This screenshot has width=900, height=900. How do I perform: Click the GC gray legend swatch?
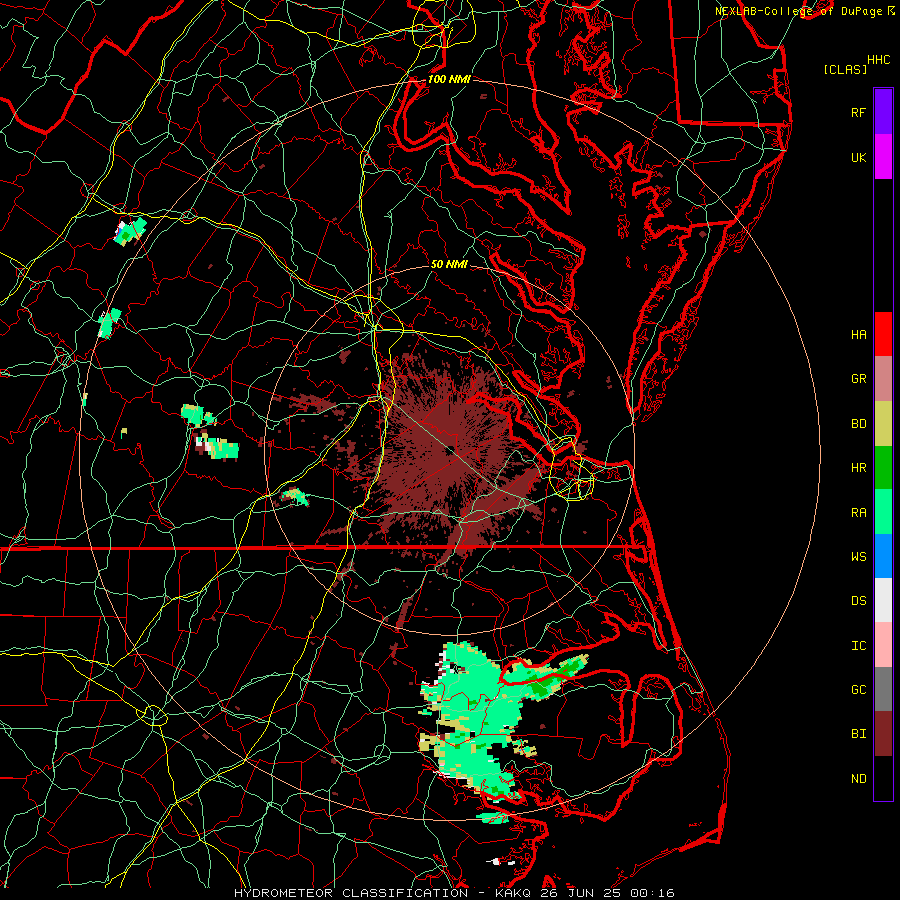click(x=883, y=689)
